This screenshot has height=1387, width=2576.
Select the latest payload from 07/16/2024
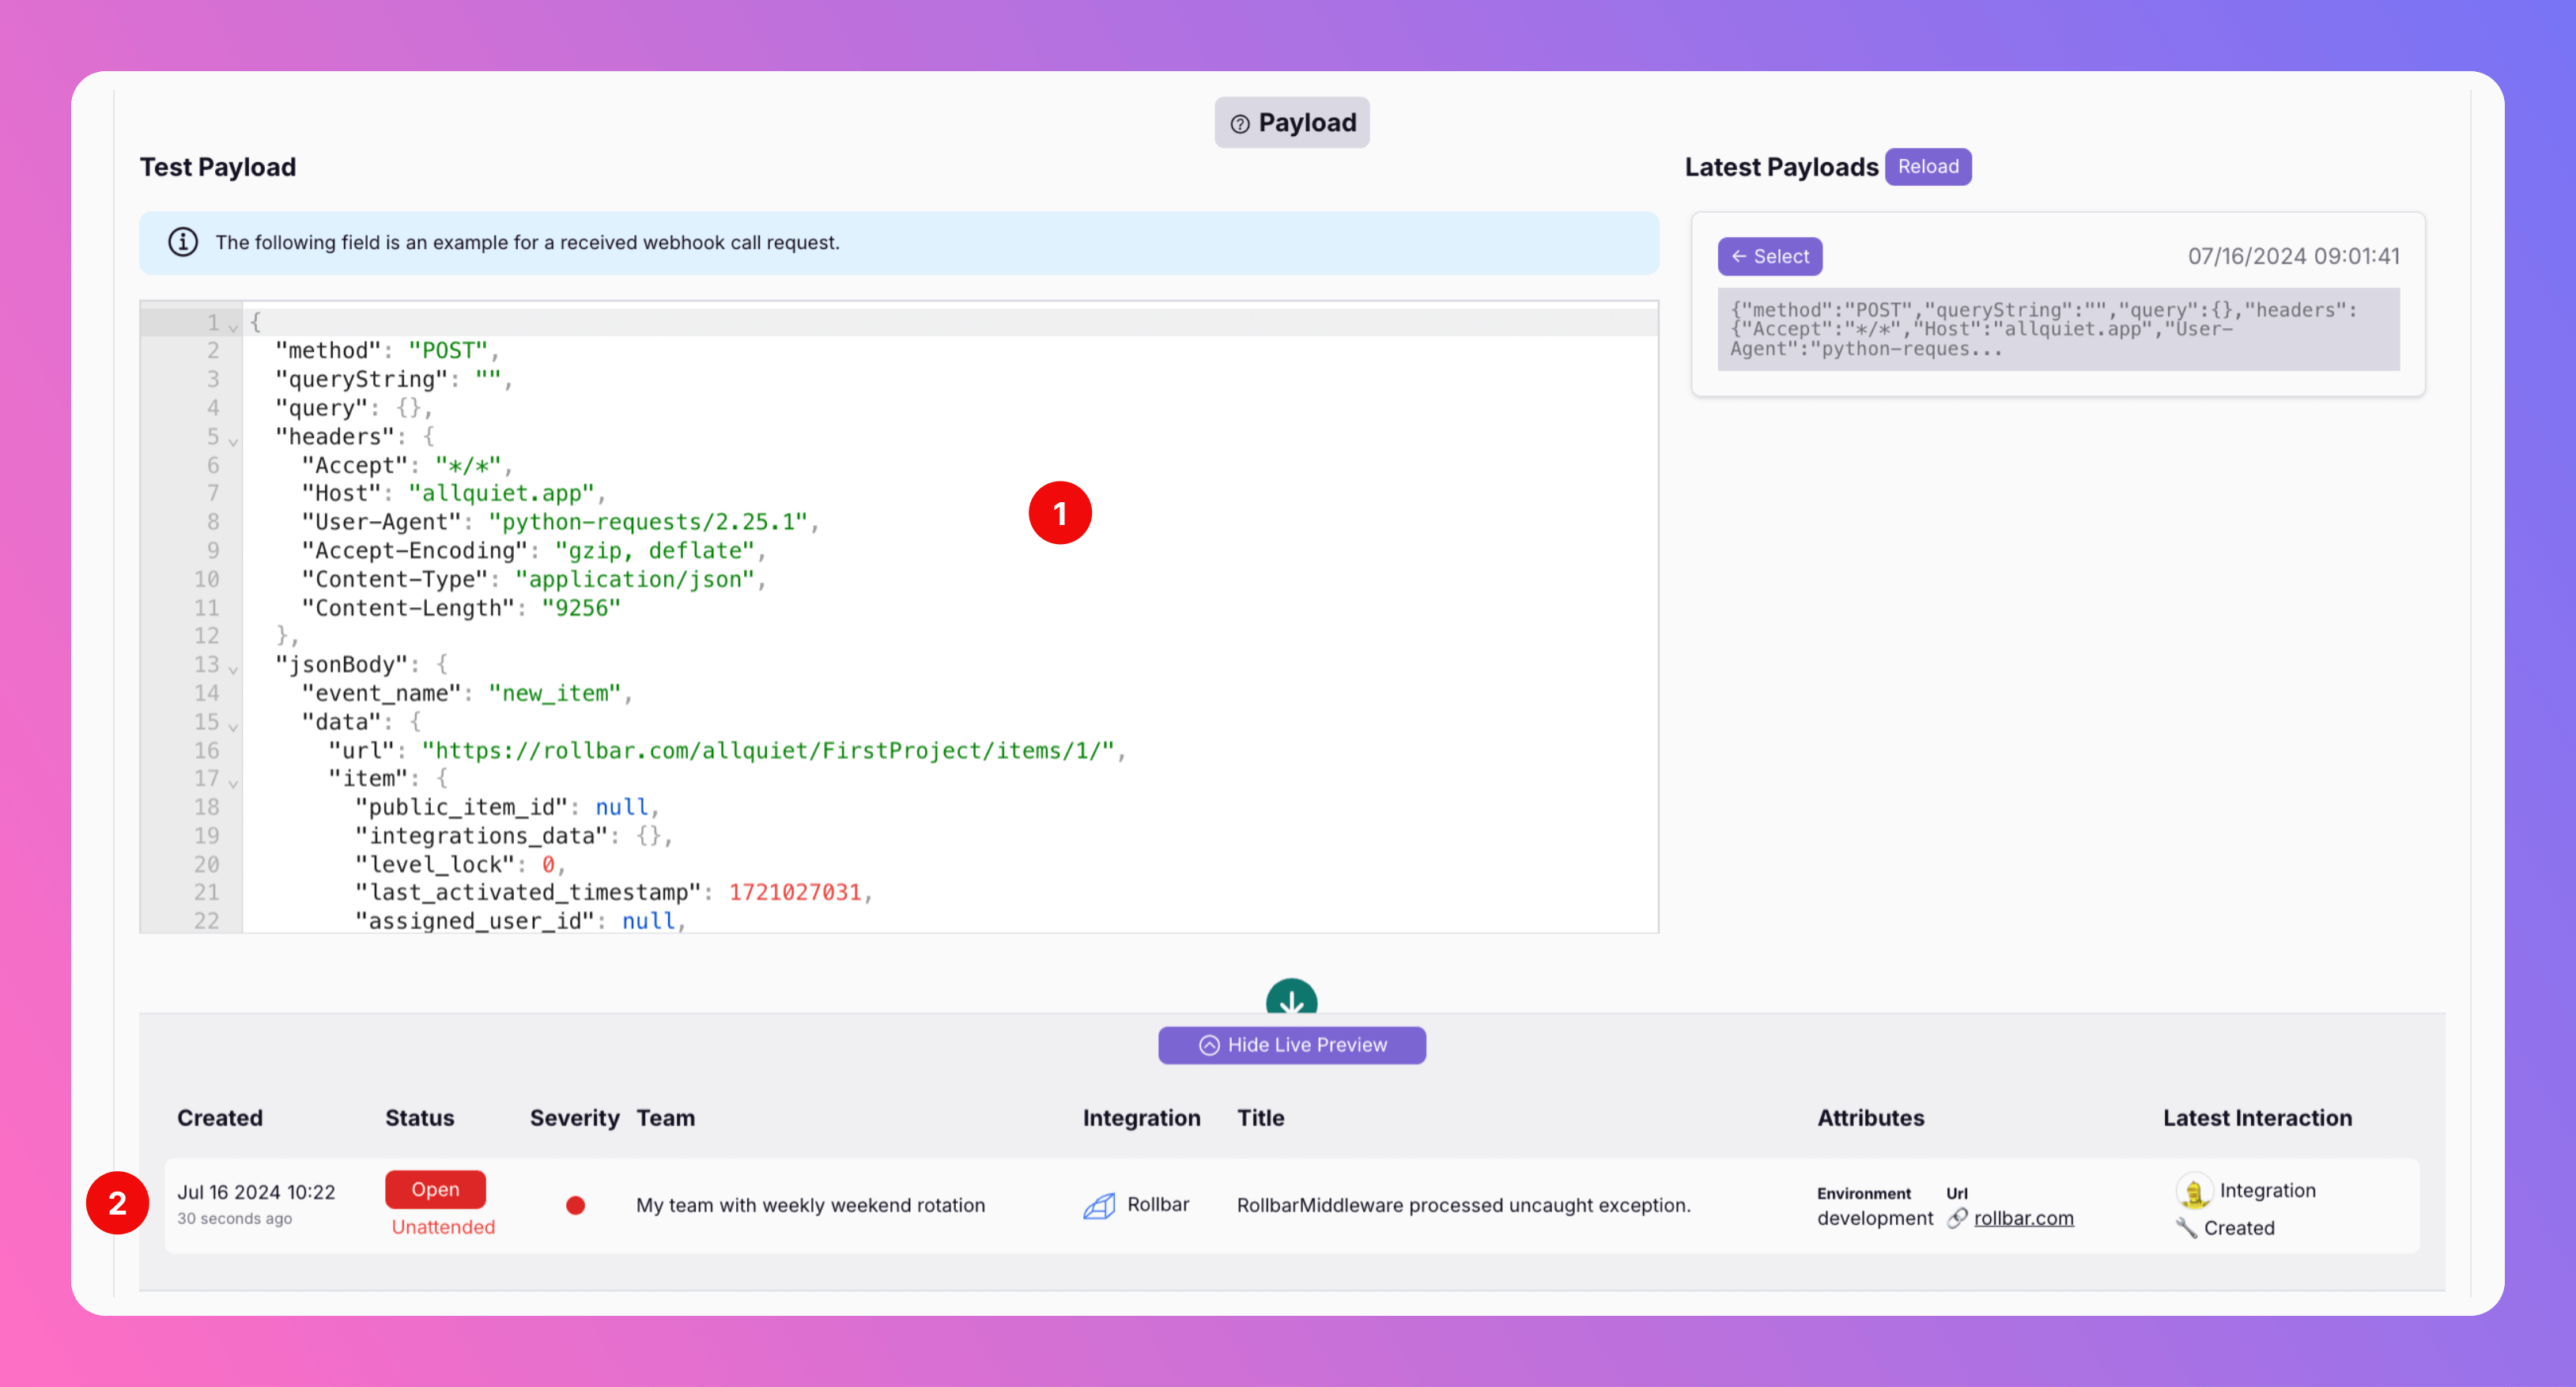pos(1769,256)
